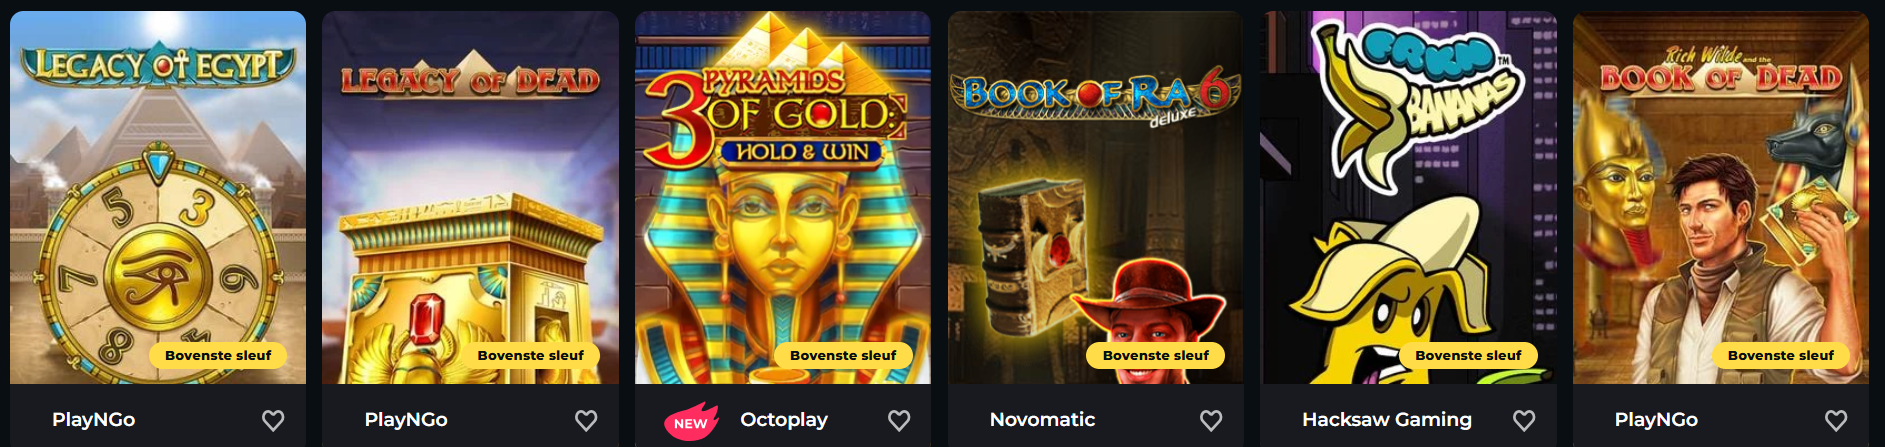Launch 3 Pyramids of Gold Hold & Win
The width and height of the screenshot is (1885, 447).
783,198
